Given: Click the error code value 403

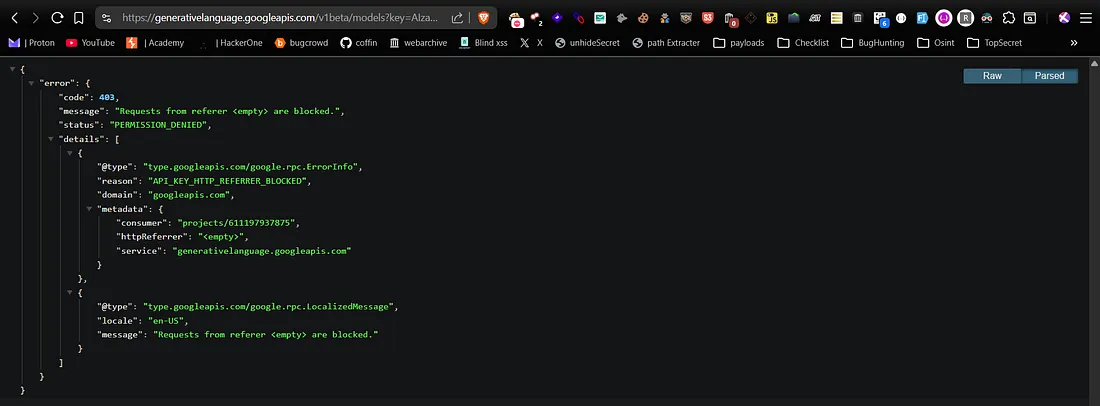Looking at the screenshot, I should click(107, 97).
